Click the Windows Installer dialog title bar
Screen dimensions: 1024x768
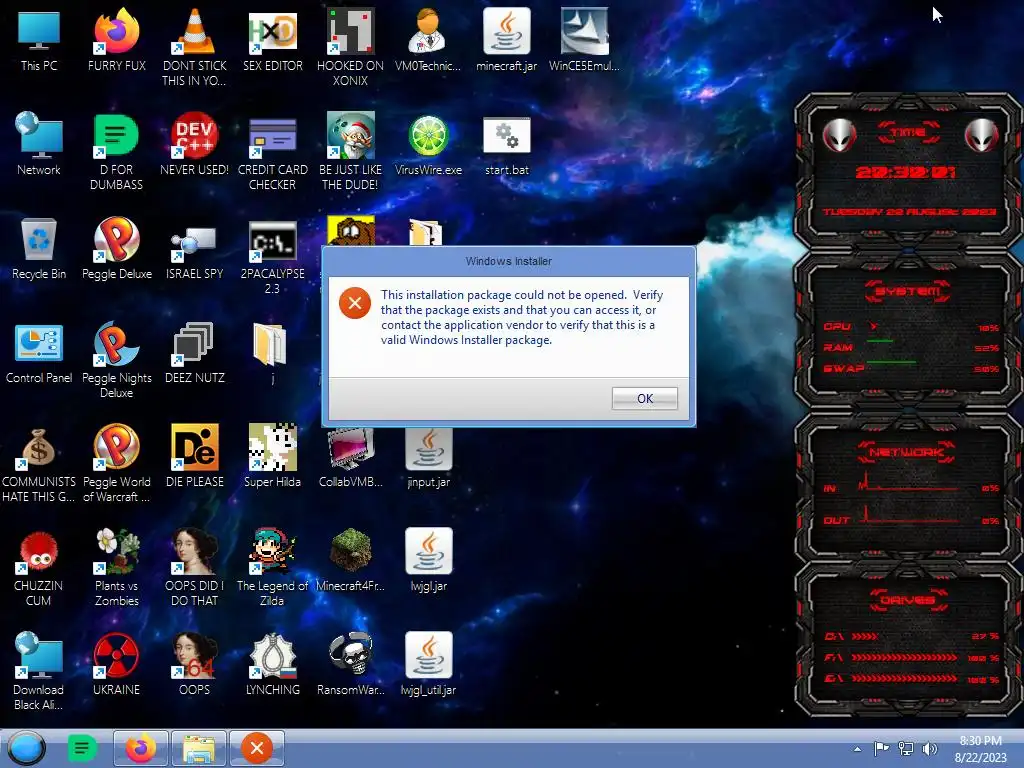pyautogui.click(x=508, y=261)
